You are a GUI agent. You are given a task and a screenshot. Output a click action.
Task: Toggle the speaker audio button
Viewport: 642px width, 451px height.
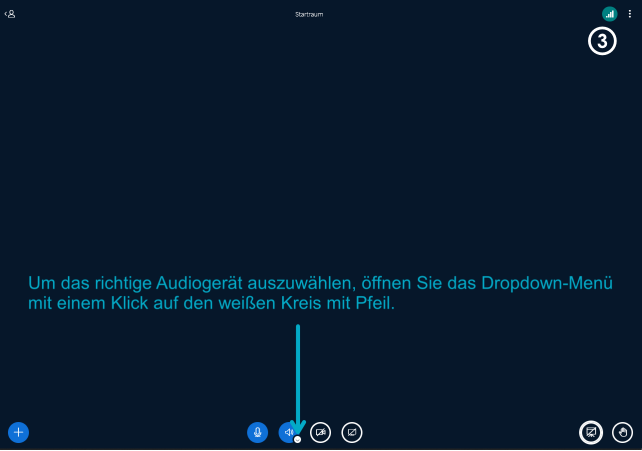click(288, 432)
